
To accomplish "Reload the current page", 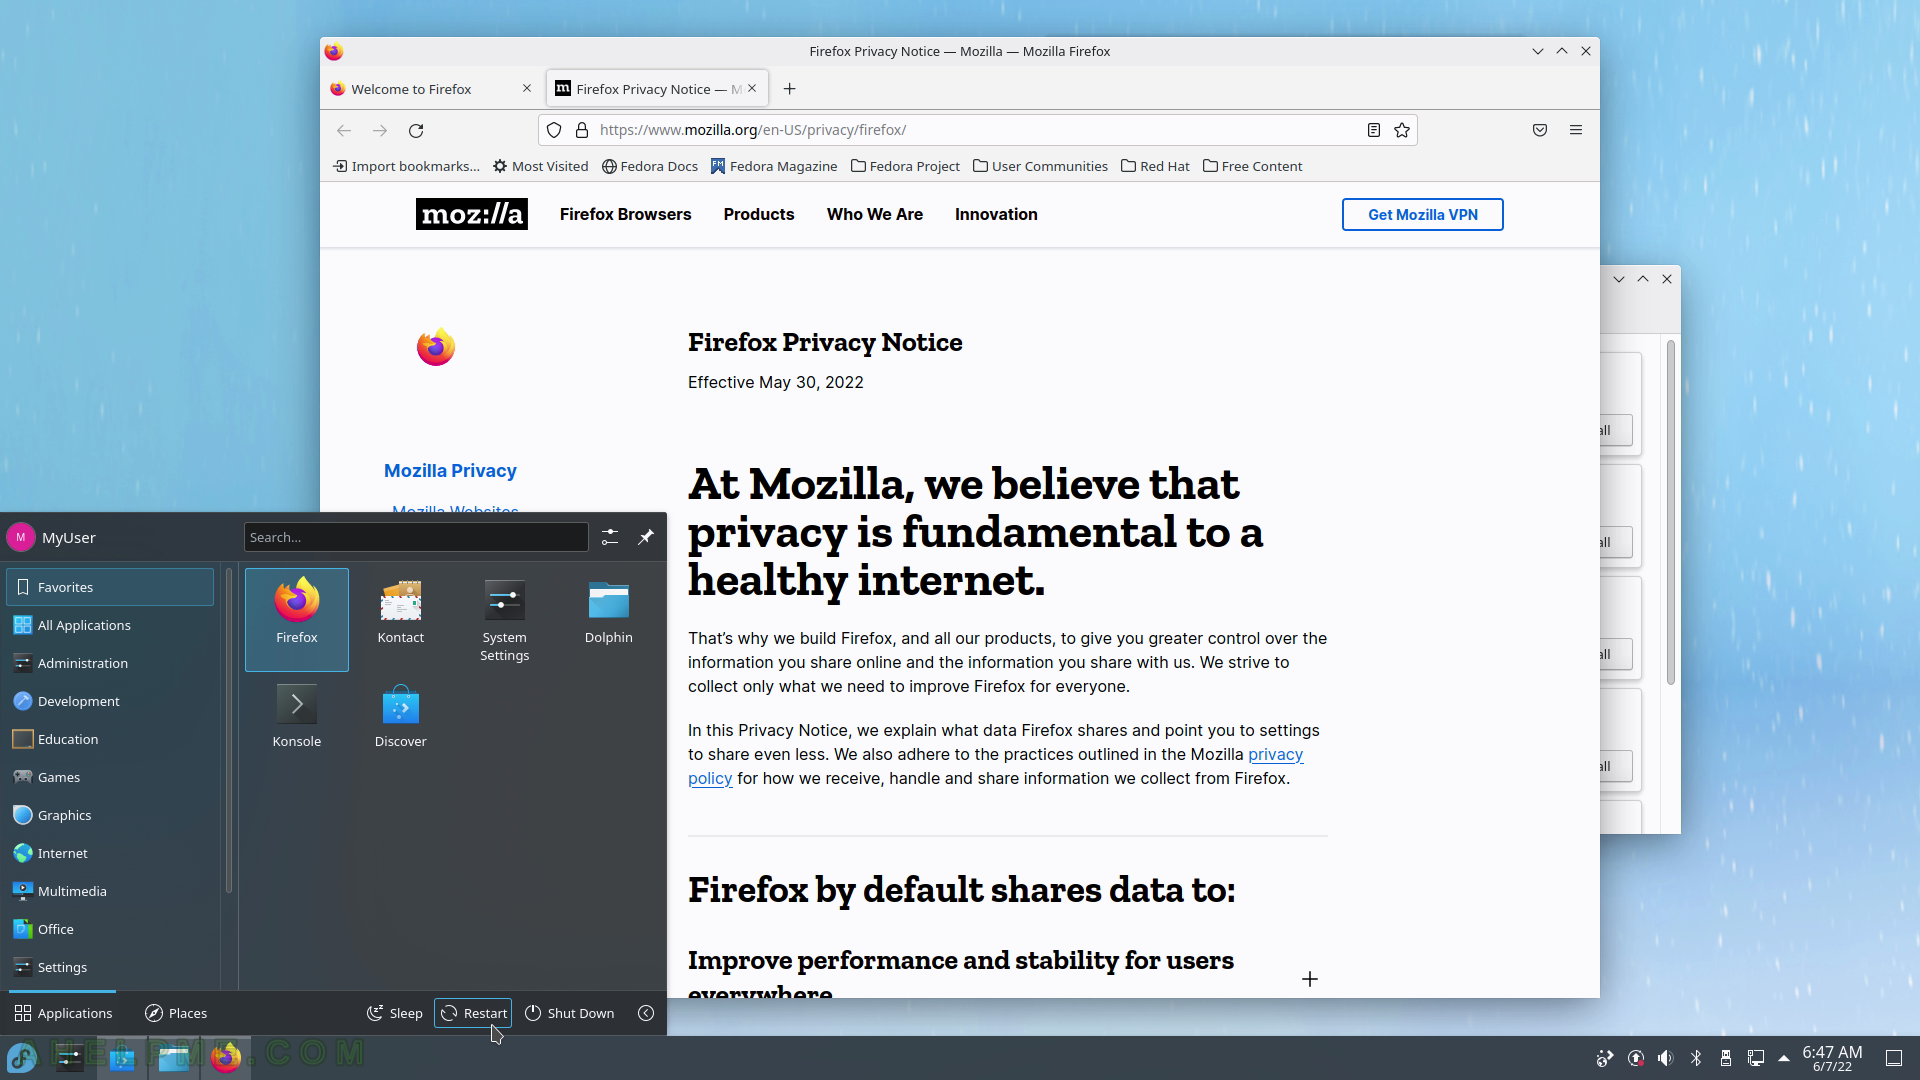I will (x=416, y=130).
